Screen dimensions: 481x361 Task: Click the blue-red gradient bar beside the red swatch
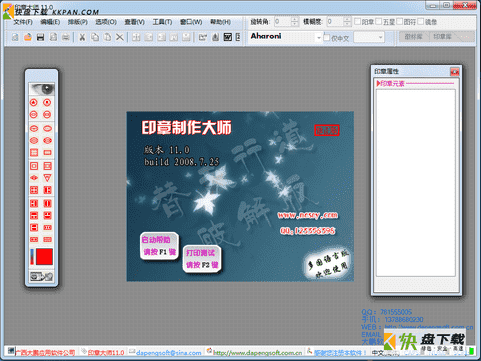(32, 257)
